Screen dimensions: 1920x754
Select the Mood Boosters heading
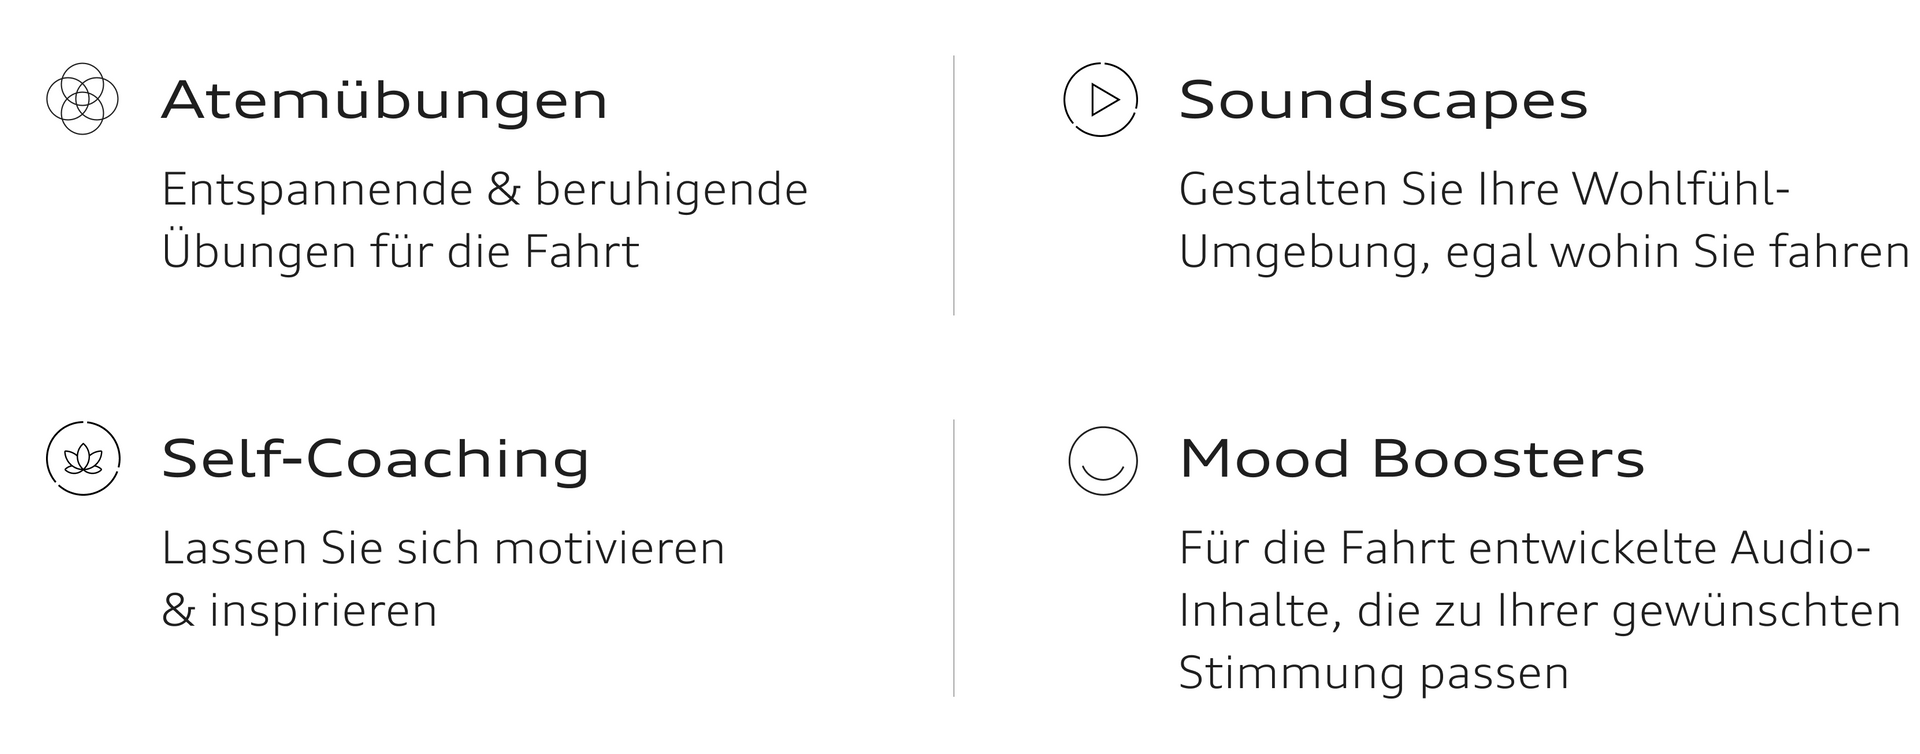[1412, 459]
